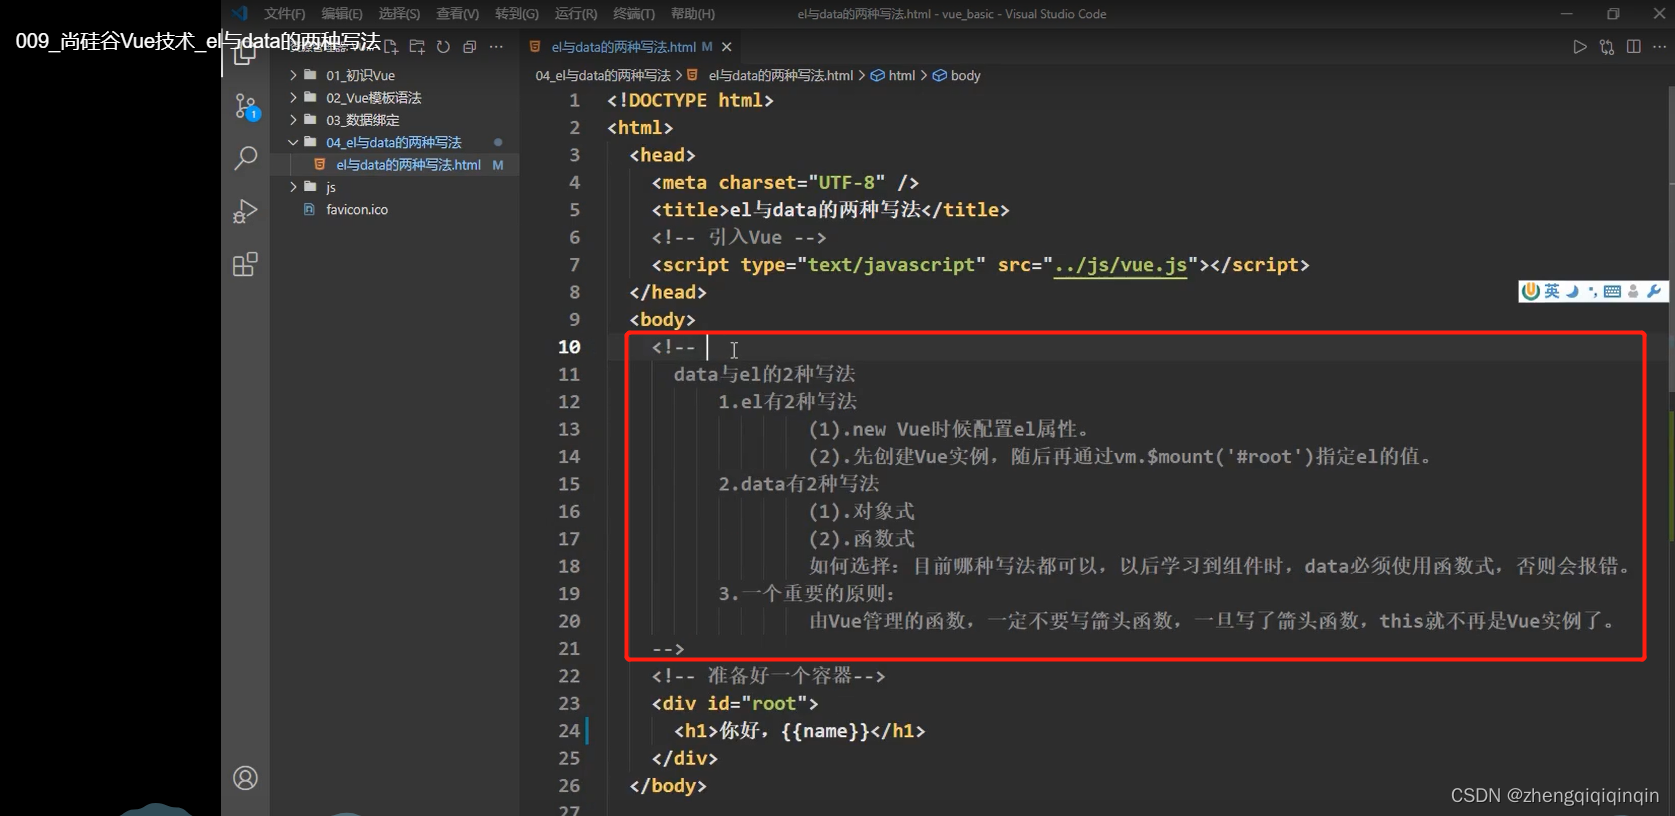Open explorer more actions ellipsis

point(496,47)
